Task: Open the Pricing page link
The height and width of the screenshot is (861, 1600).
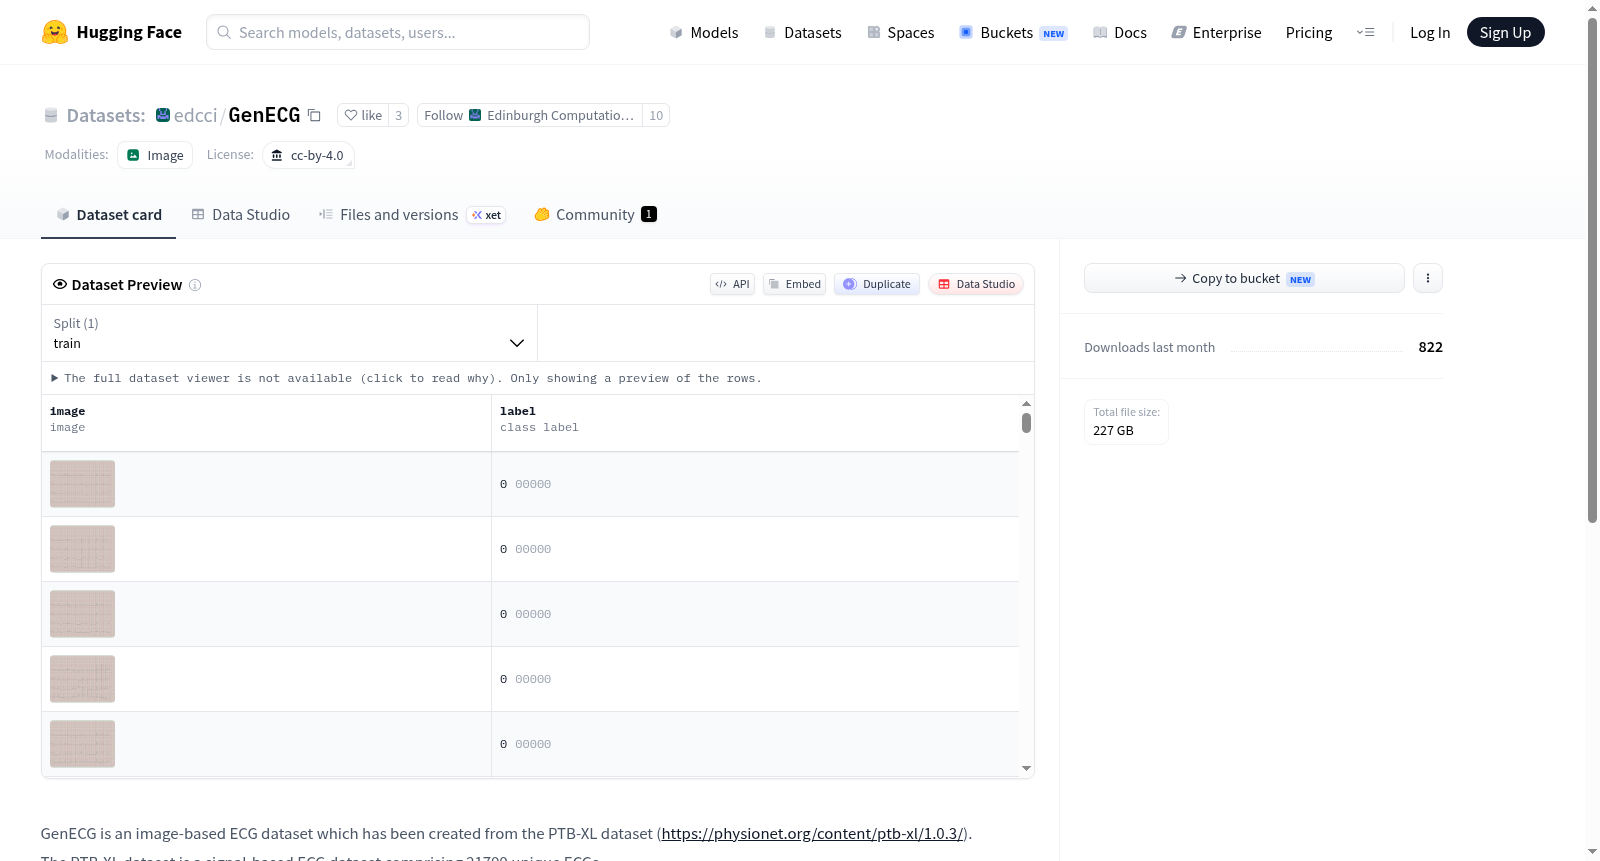Action: [1309, 32]
